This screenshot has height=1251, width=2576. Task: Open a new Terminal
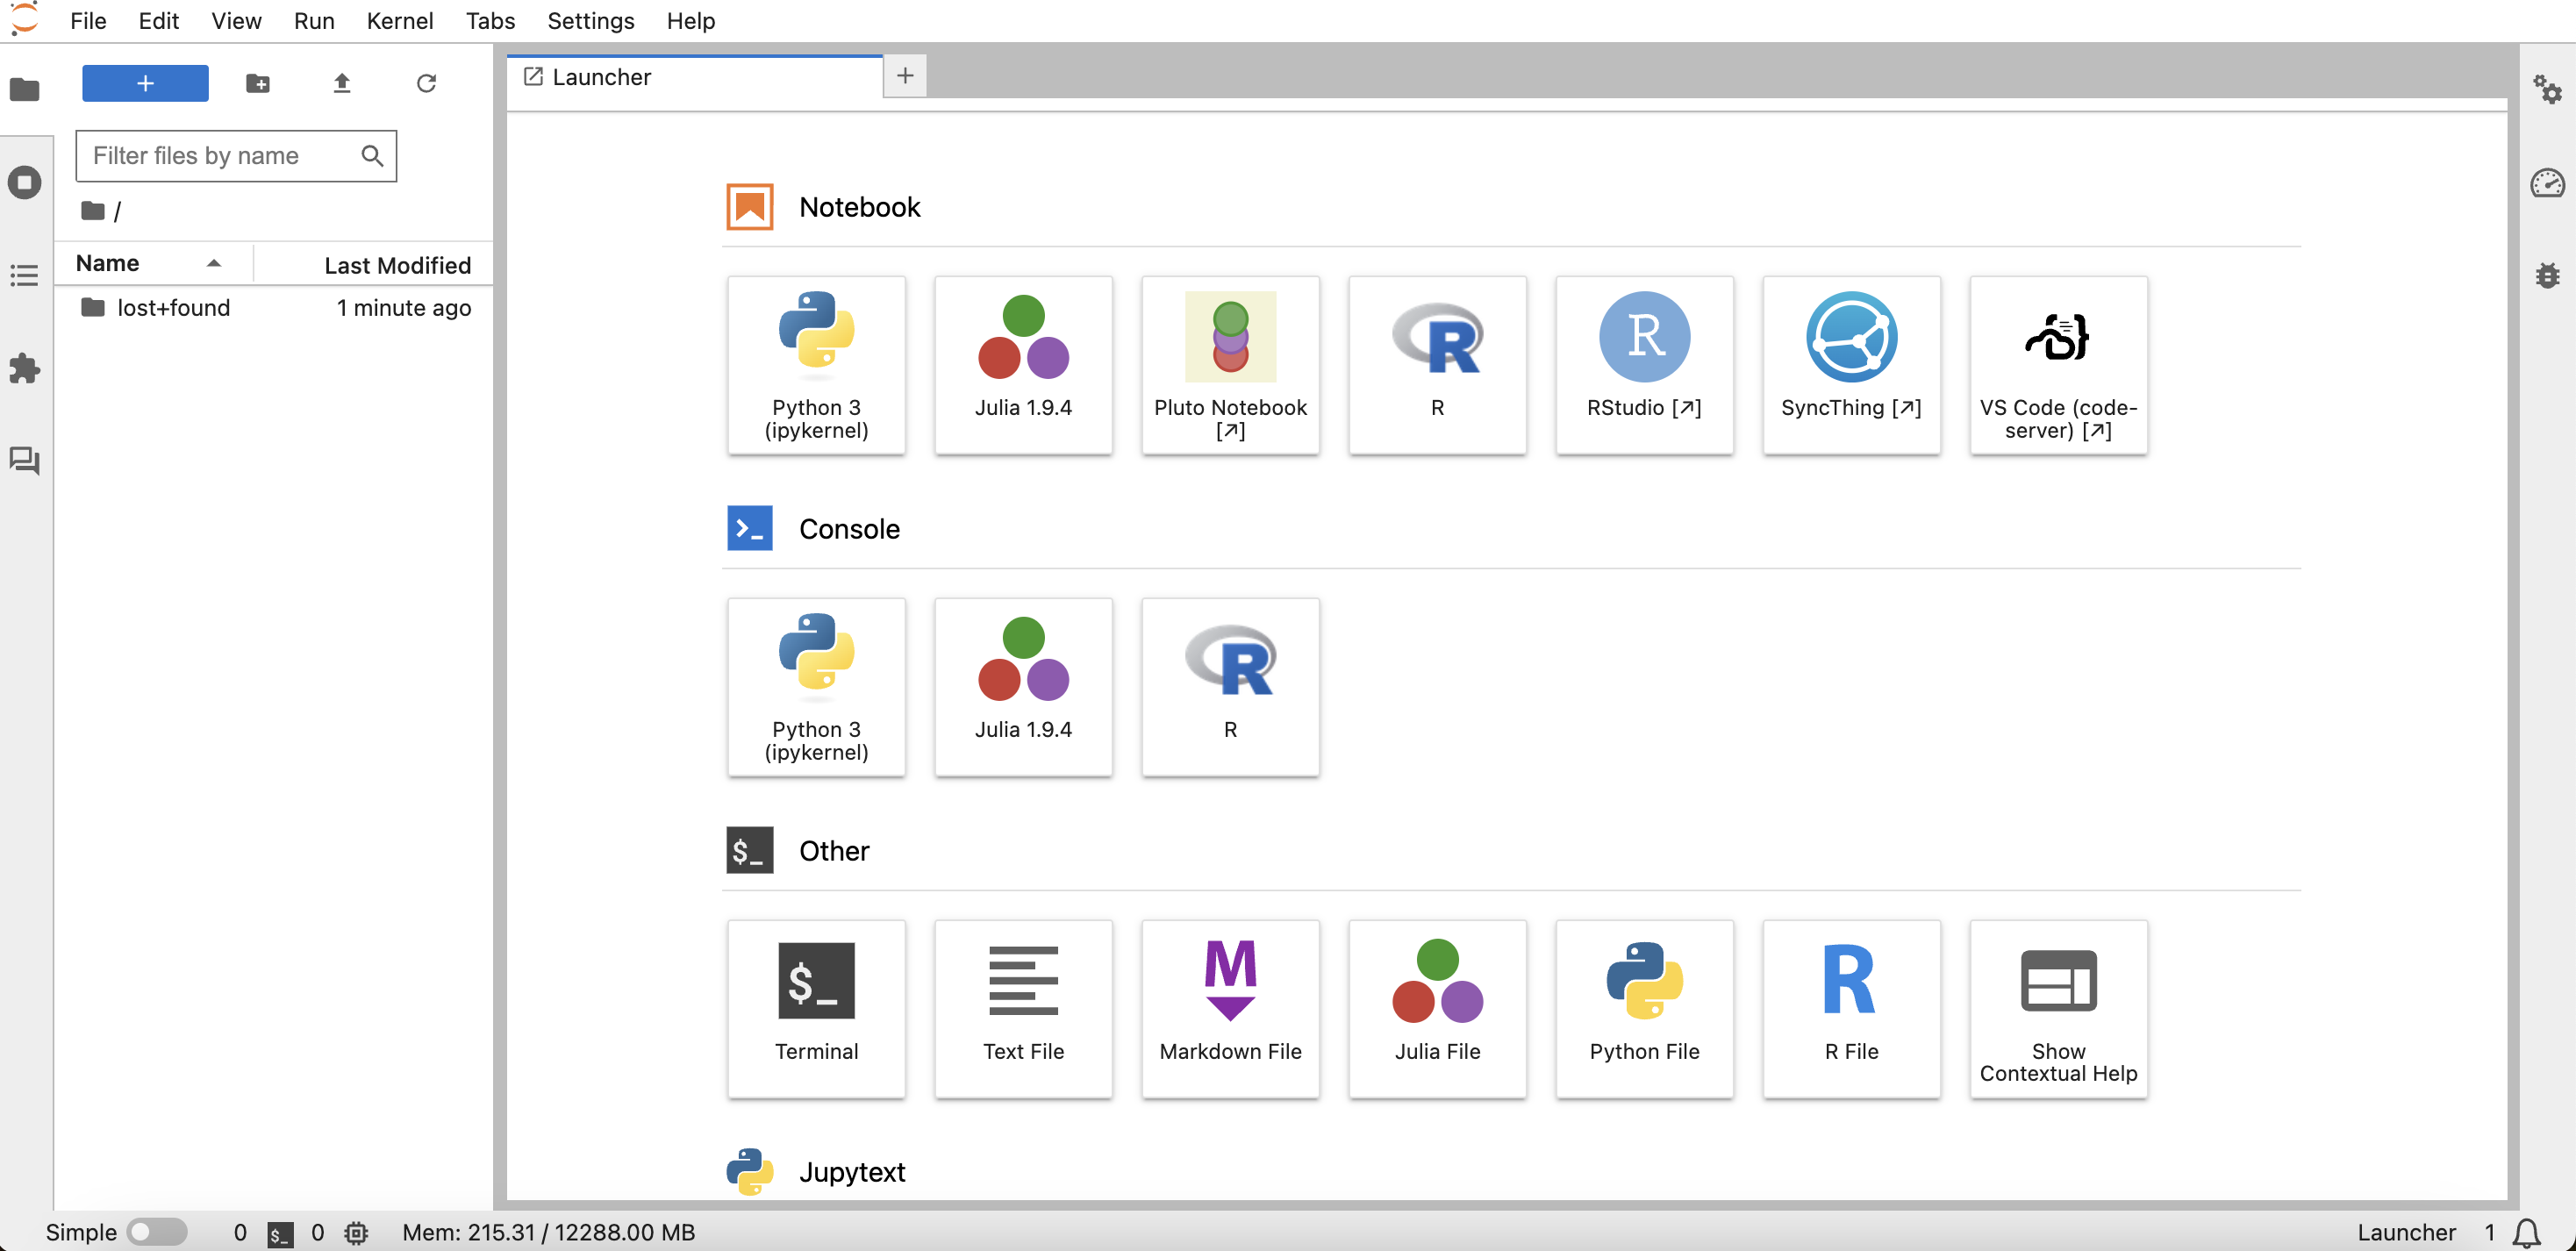coord(816,1009)
